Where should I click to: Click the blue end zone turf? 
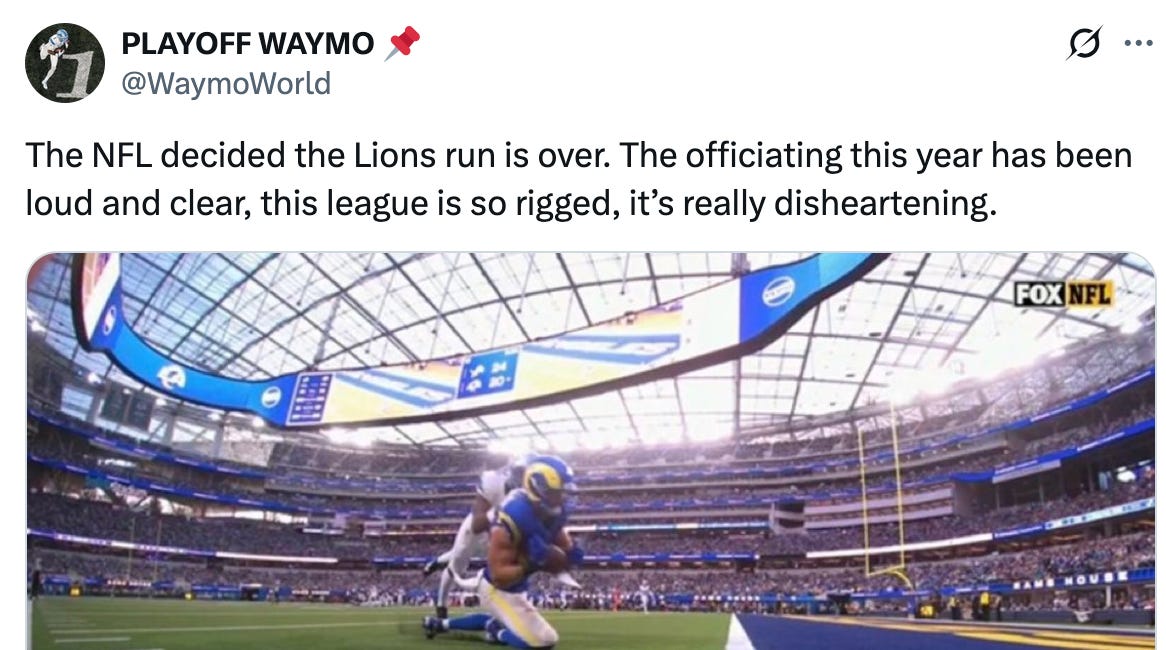pyautogui.click(x=944, y=632)
